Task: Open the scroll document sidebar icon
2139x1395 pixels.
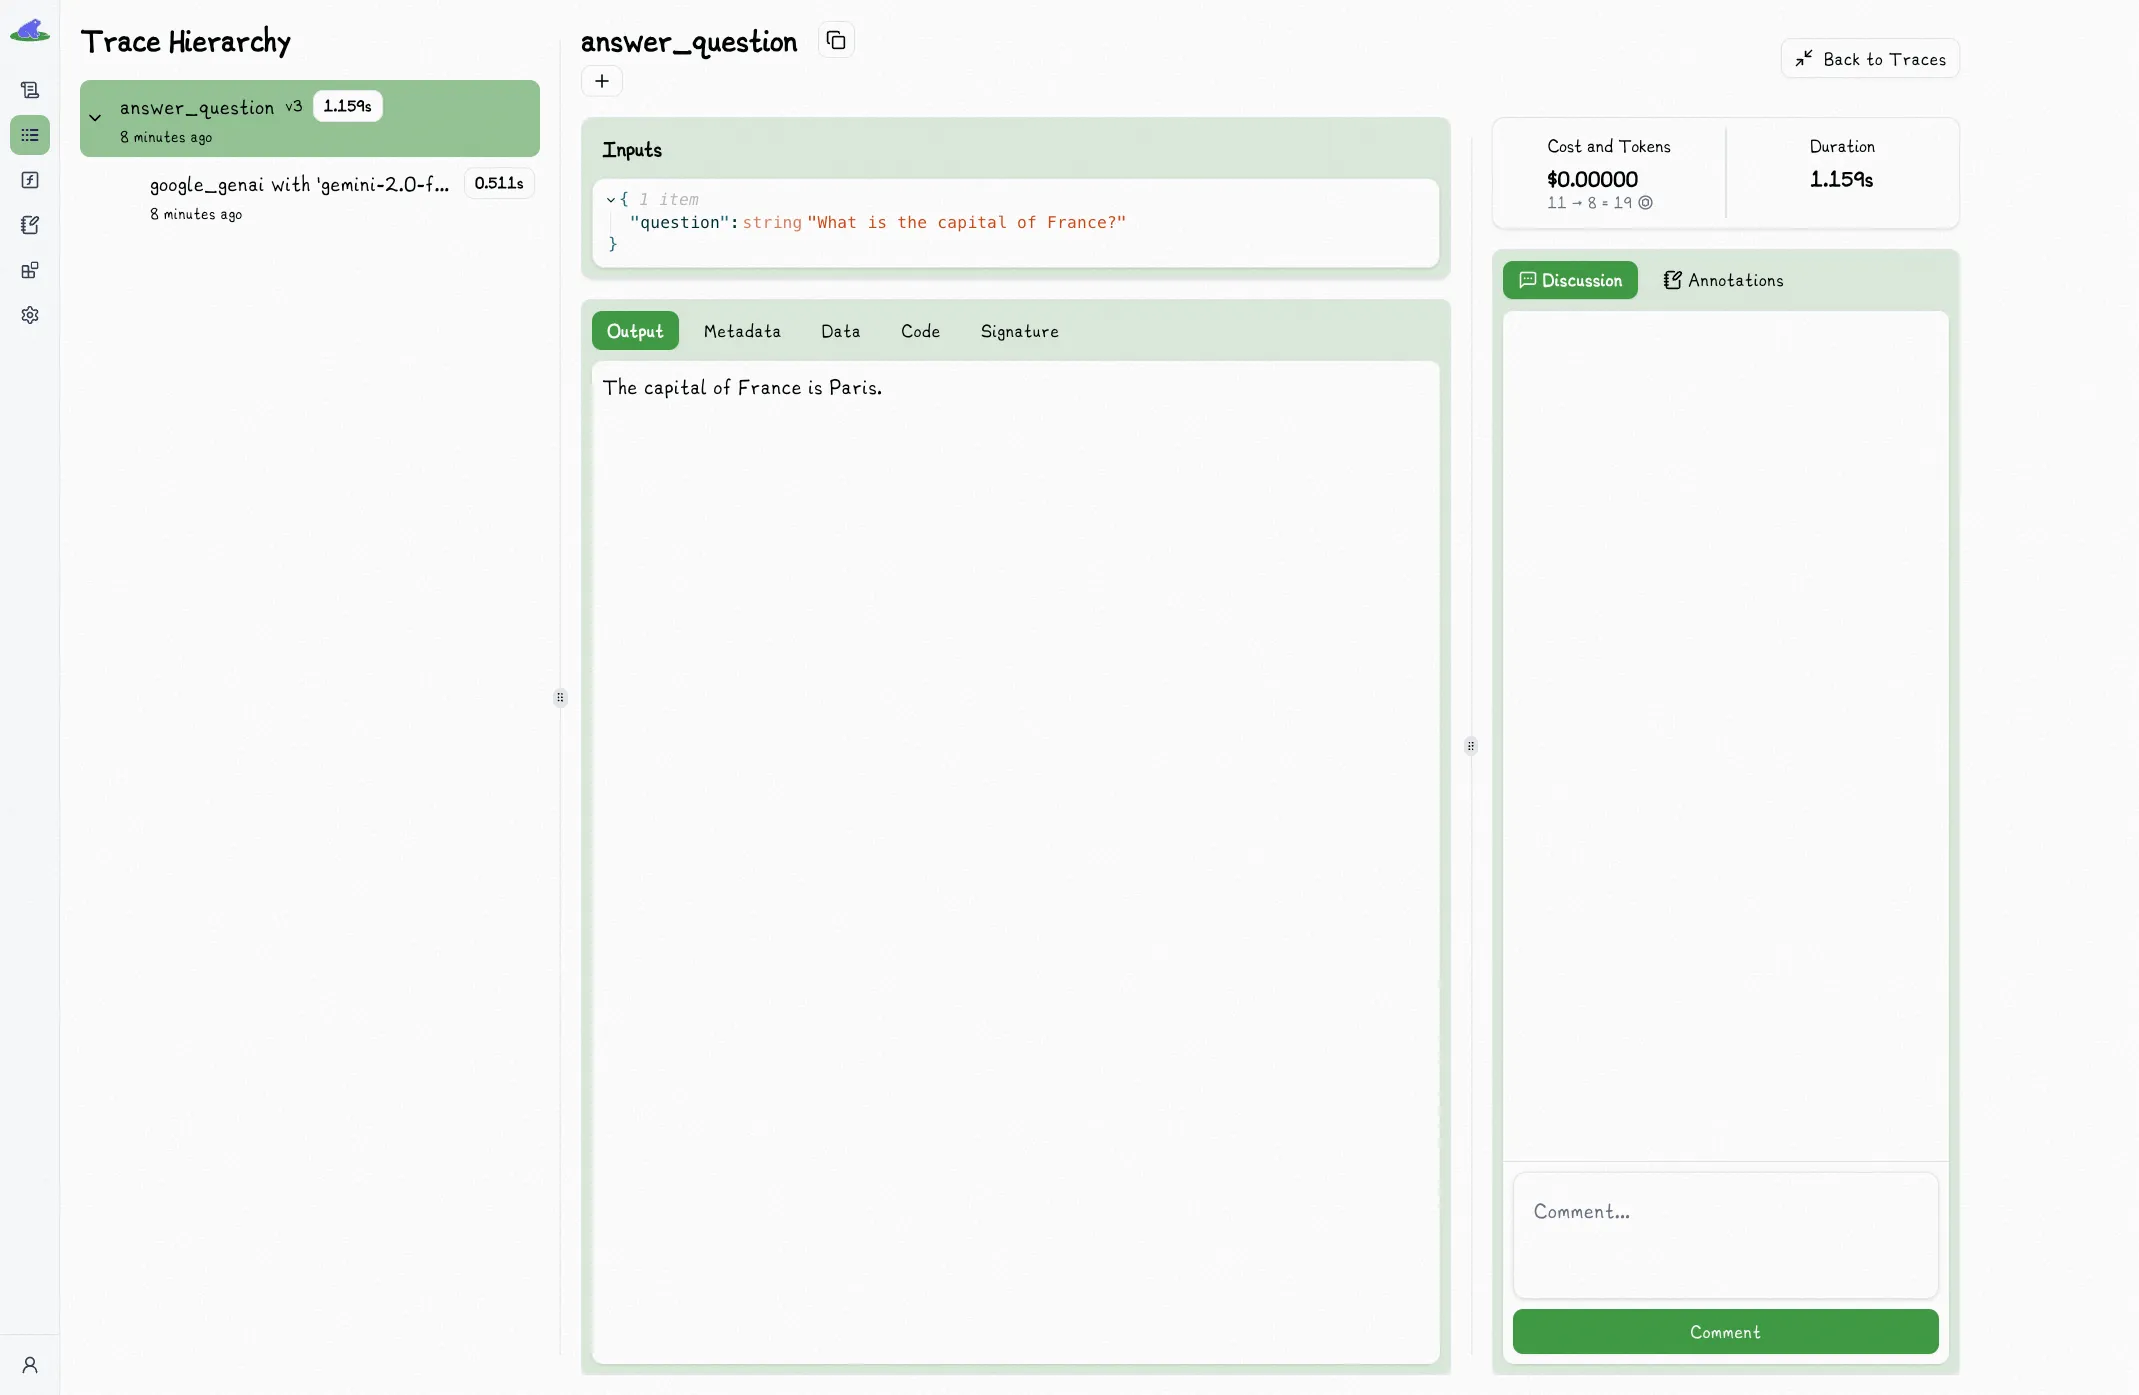Action: (30, 90)
